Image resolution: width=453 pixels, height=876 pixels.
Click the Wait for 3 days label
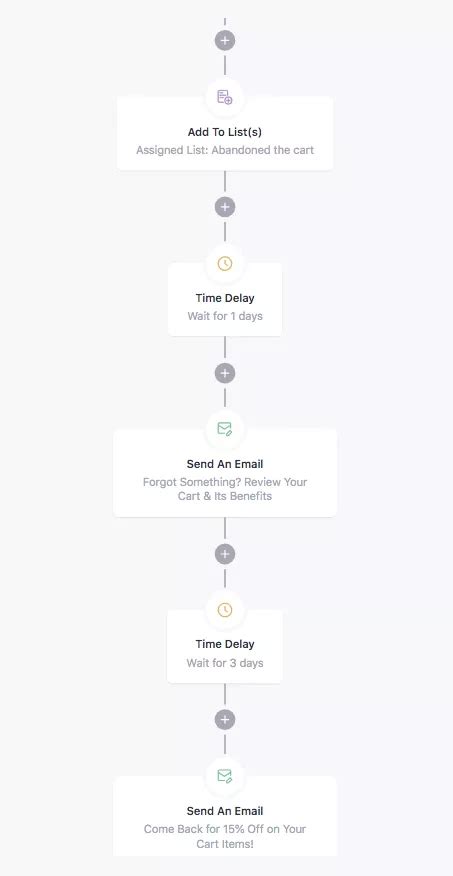coord(225,663)
